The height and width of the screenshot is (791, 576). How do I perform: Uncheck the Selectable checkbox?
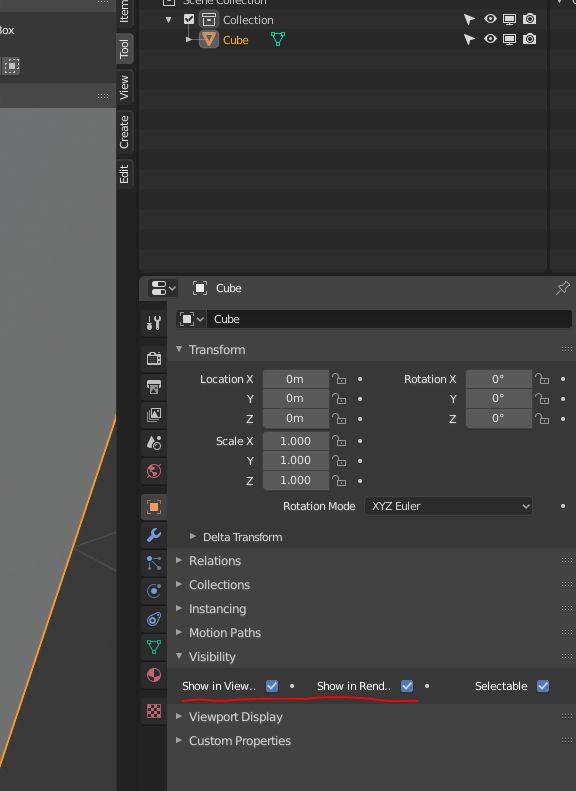(x=543, y=686)
